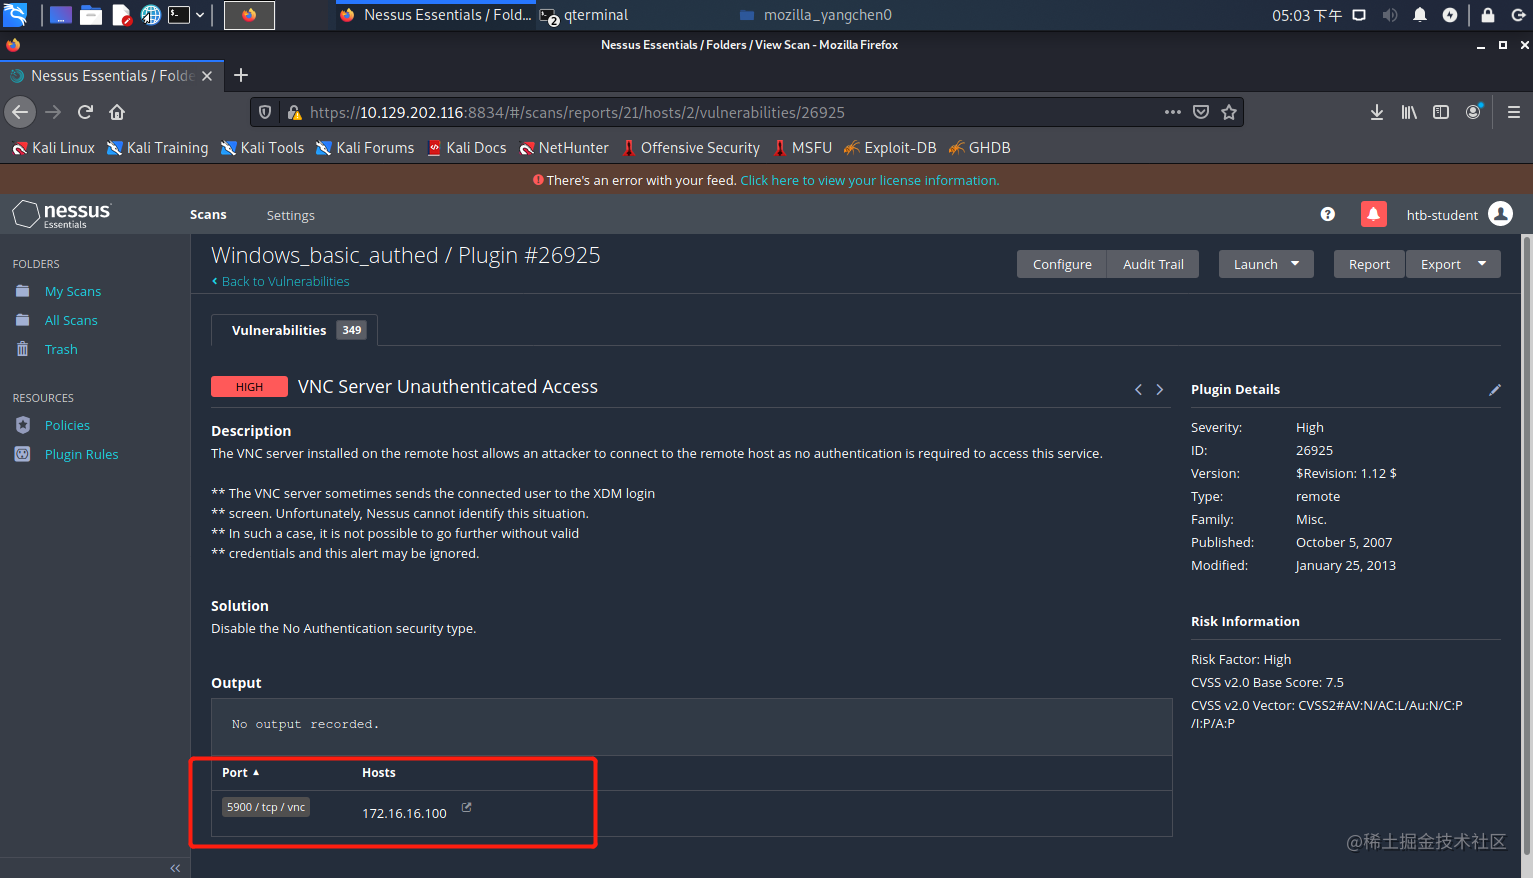Open the MSFU bookmark
The image size is (1533, 878).
tap(802, 147)
